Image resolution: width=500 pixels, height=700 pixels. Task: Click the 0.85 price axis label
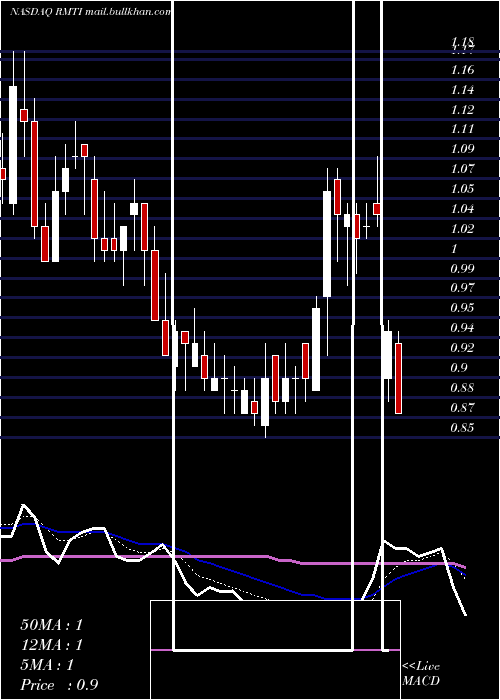pyautogui.click(x=462, y=428)
